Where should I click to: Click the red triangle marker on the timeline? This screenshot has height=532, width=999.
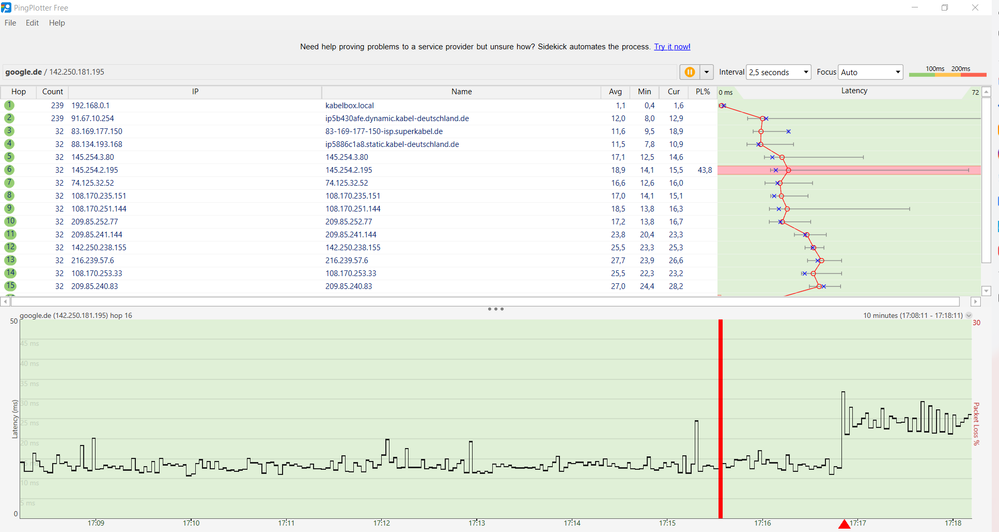844,524
